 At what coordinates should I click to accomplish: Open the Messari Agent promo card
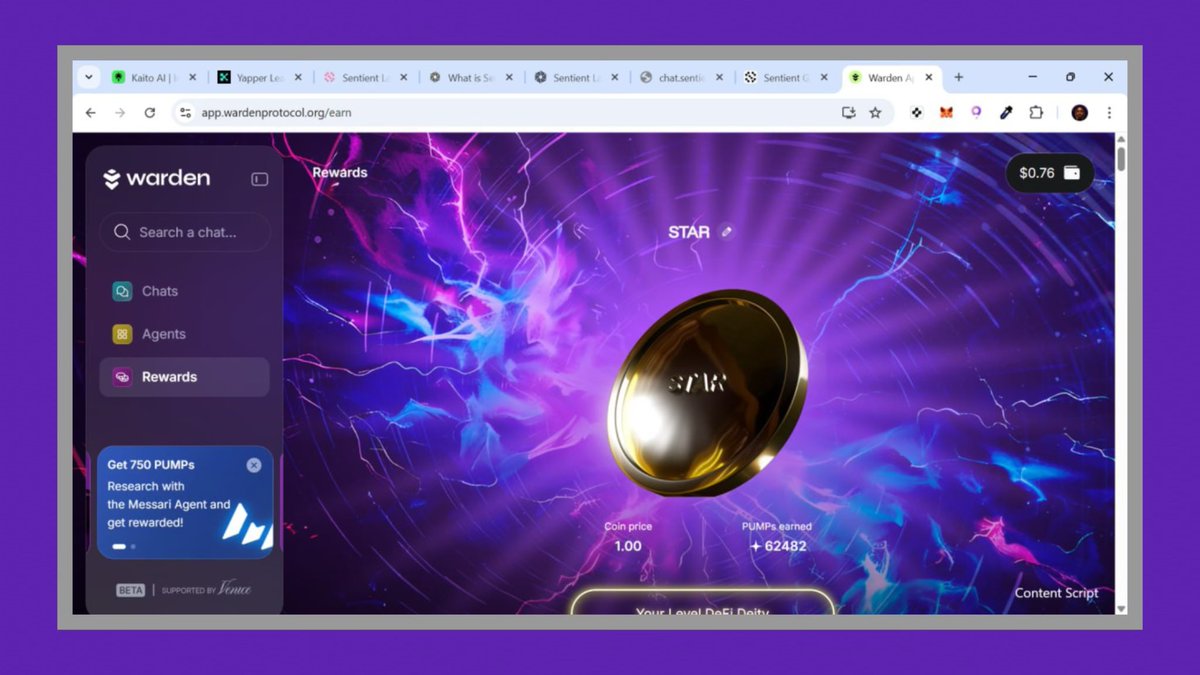184,502
